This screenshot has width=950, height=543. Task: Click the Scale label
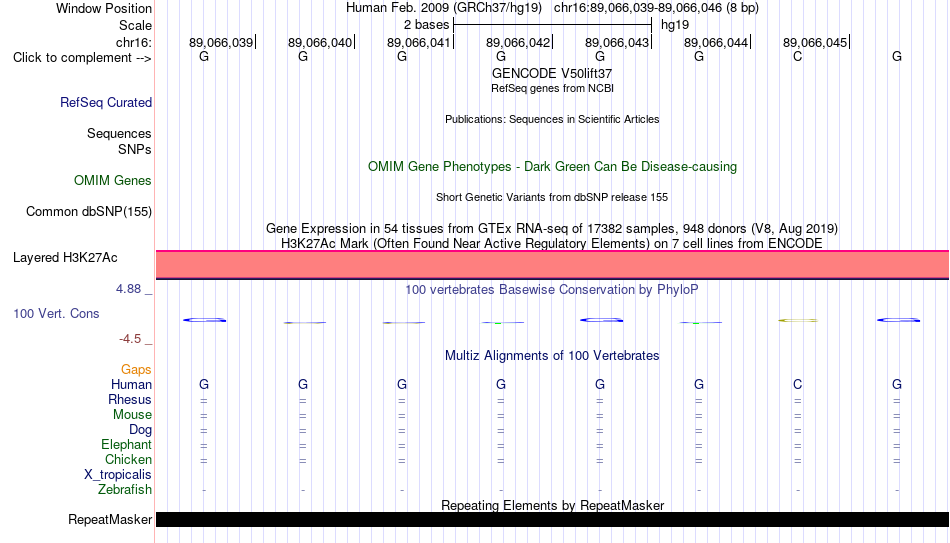(x=135, y=25)
